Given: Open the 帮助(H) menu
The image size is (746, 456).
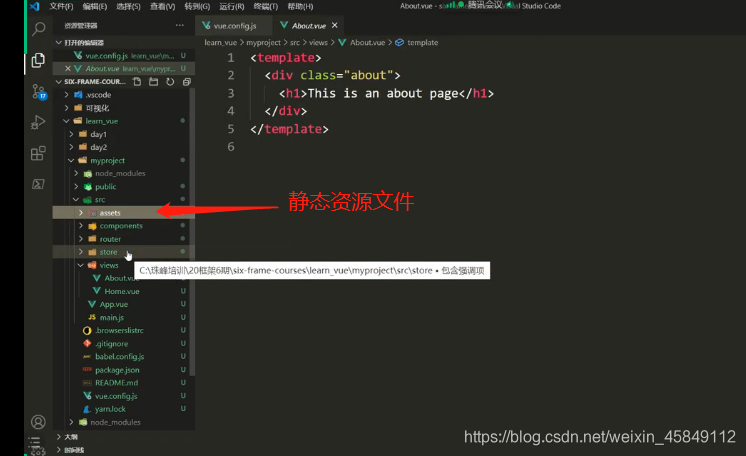Looking at the screenshot, I should [x=300, y=6].
